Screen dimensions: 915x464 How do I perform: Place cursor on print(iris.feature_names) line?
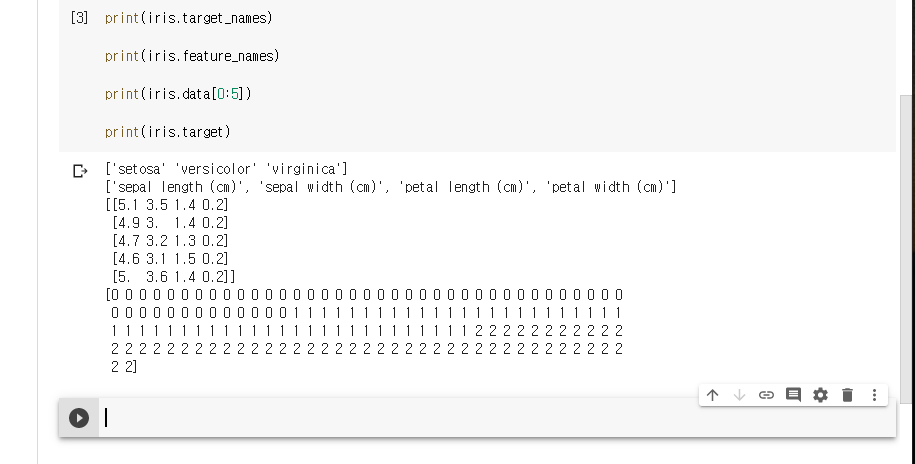(192, 56)
